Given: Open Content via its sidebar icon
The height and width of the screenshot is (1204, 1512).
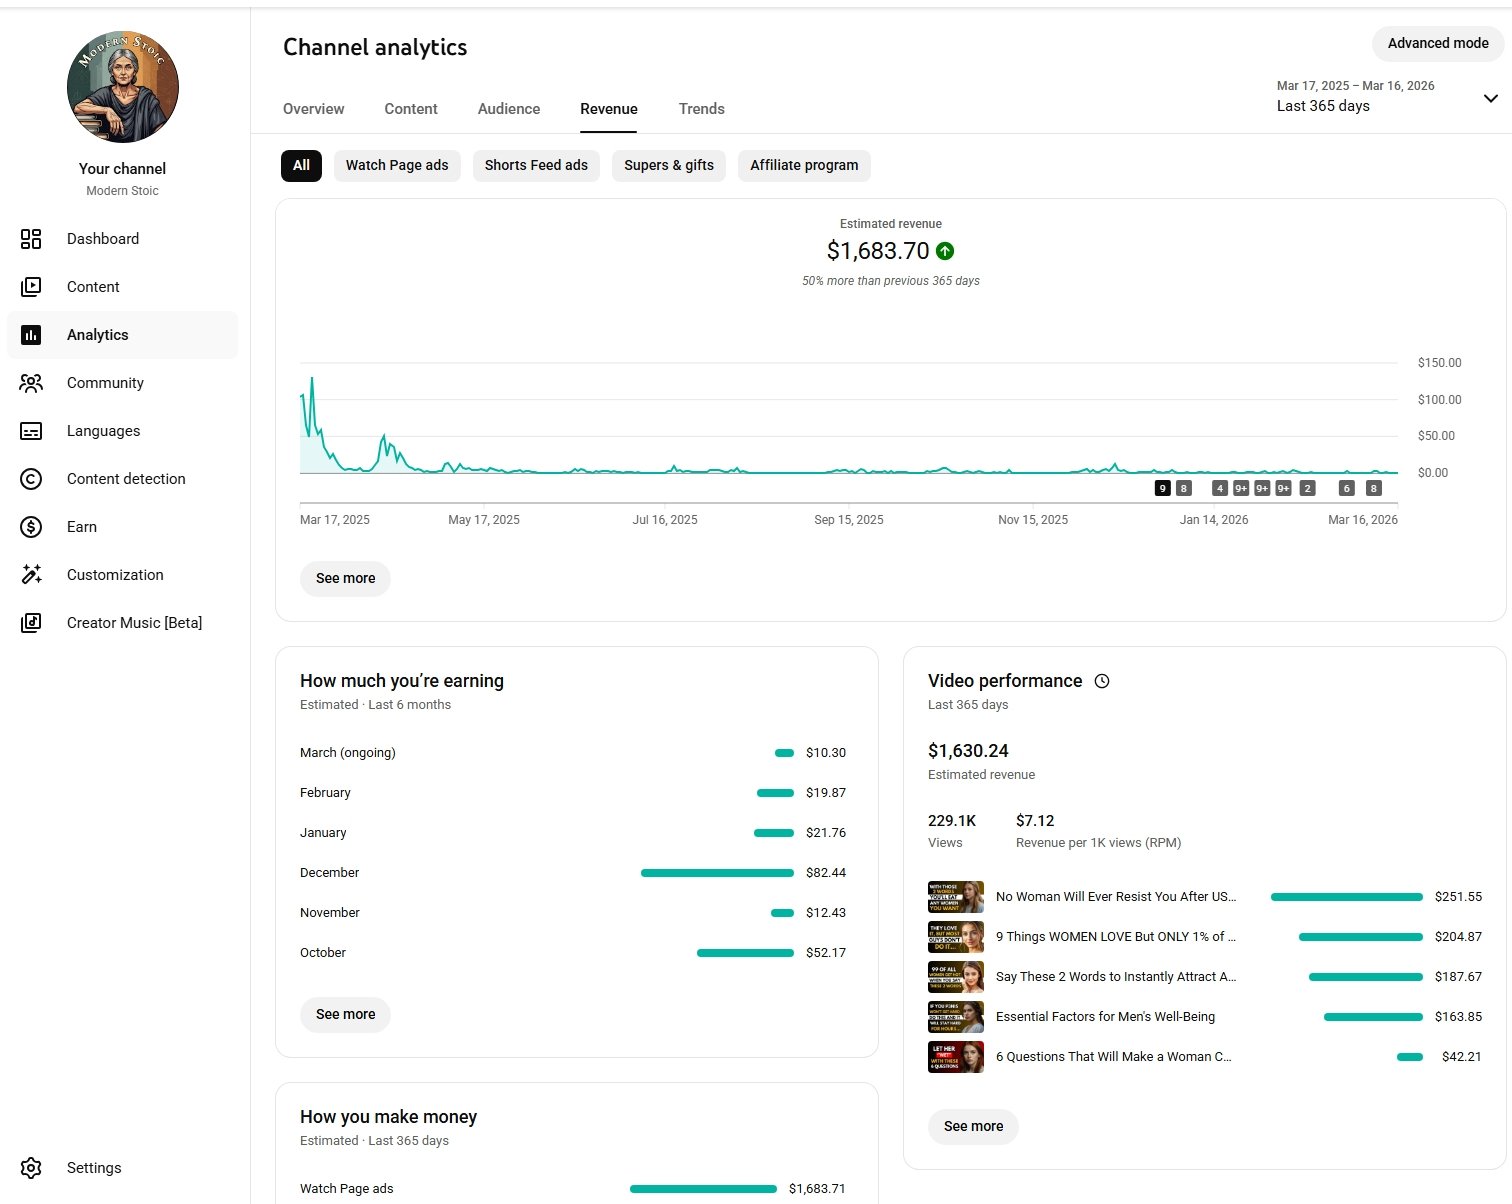Looking at the screenshot, I should [31, 287].
